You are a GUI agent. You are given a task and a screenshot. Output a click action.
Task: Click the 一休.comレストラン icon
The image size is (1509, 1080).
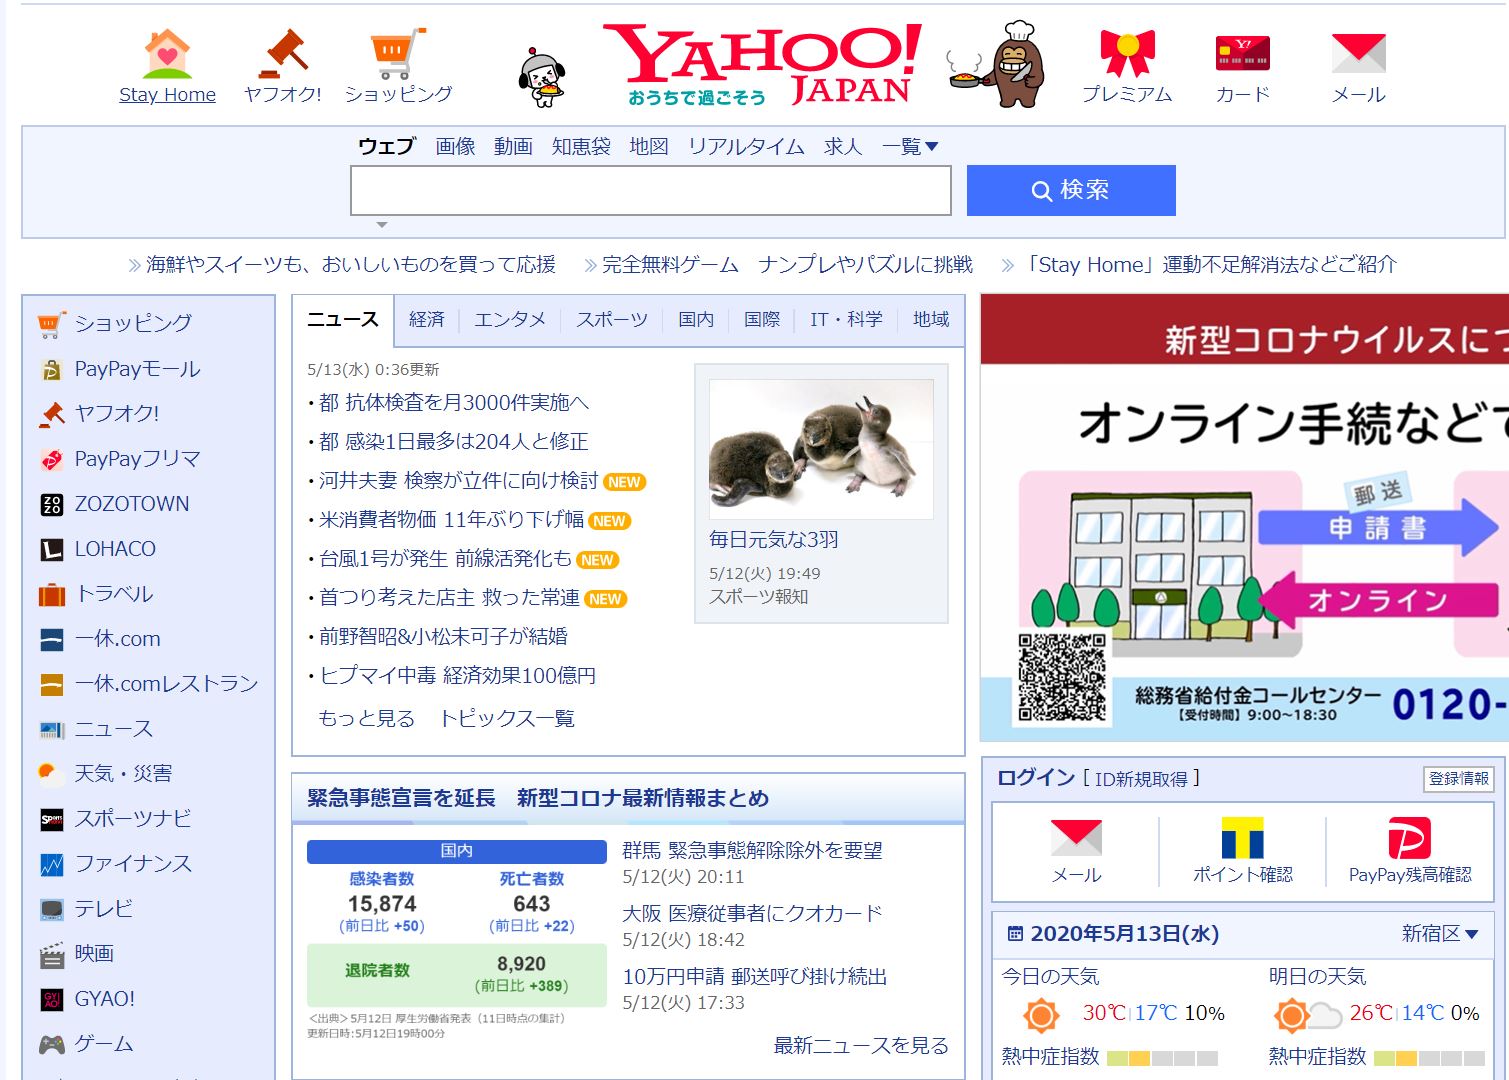(52, 684)
